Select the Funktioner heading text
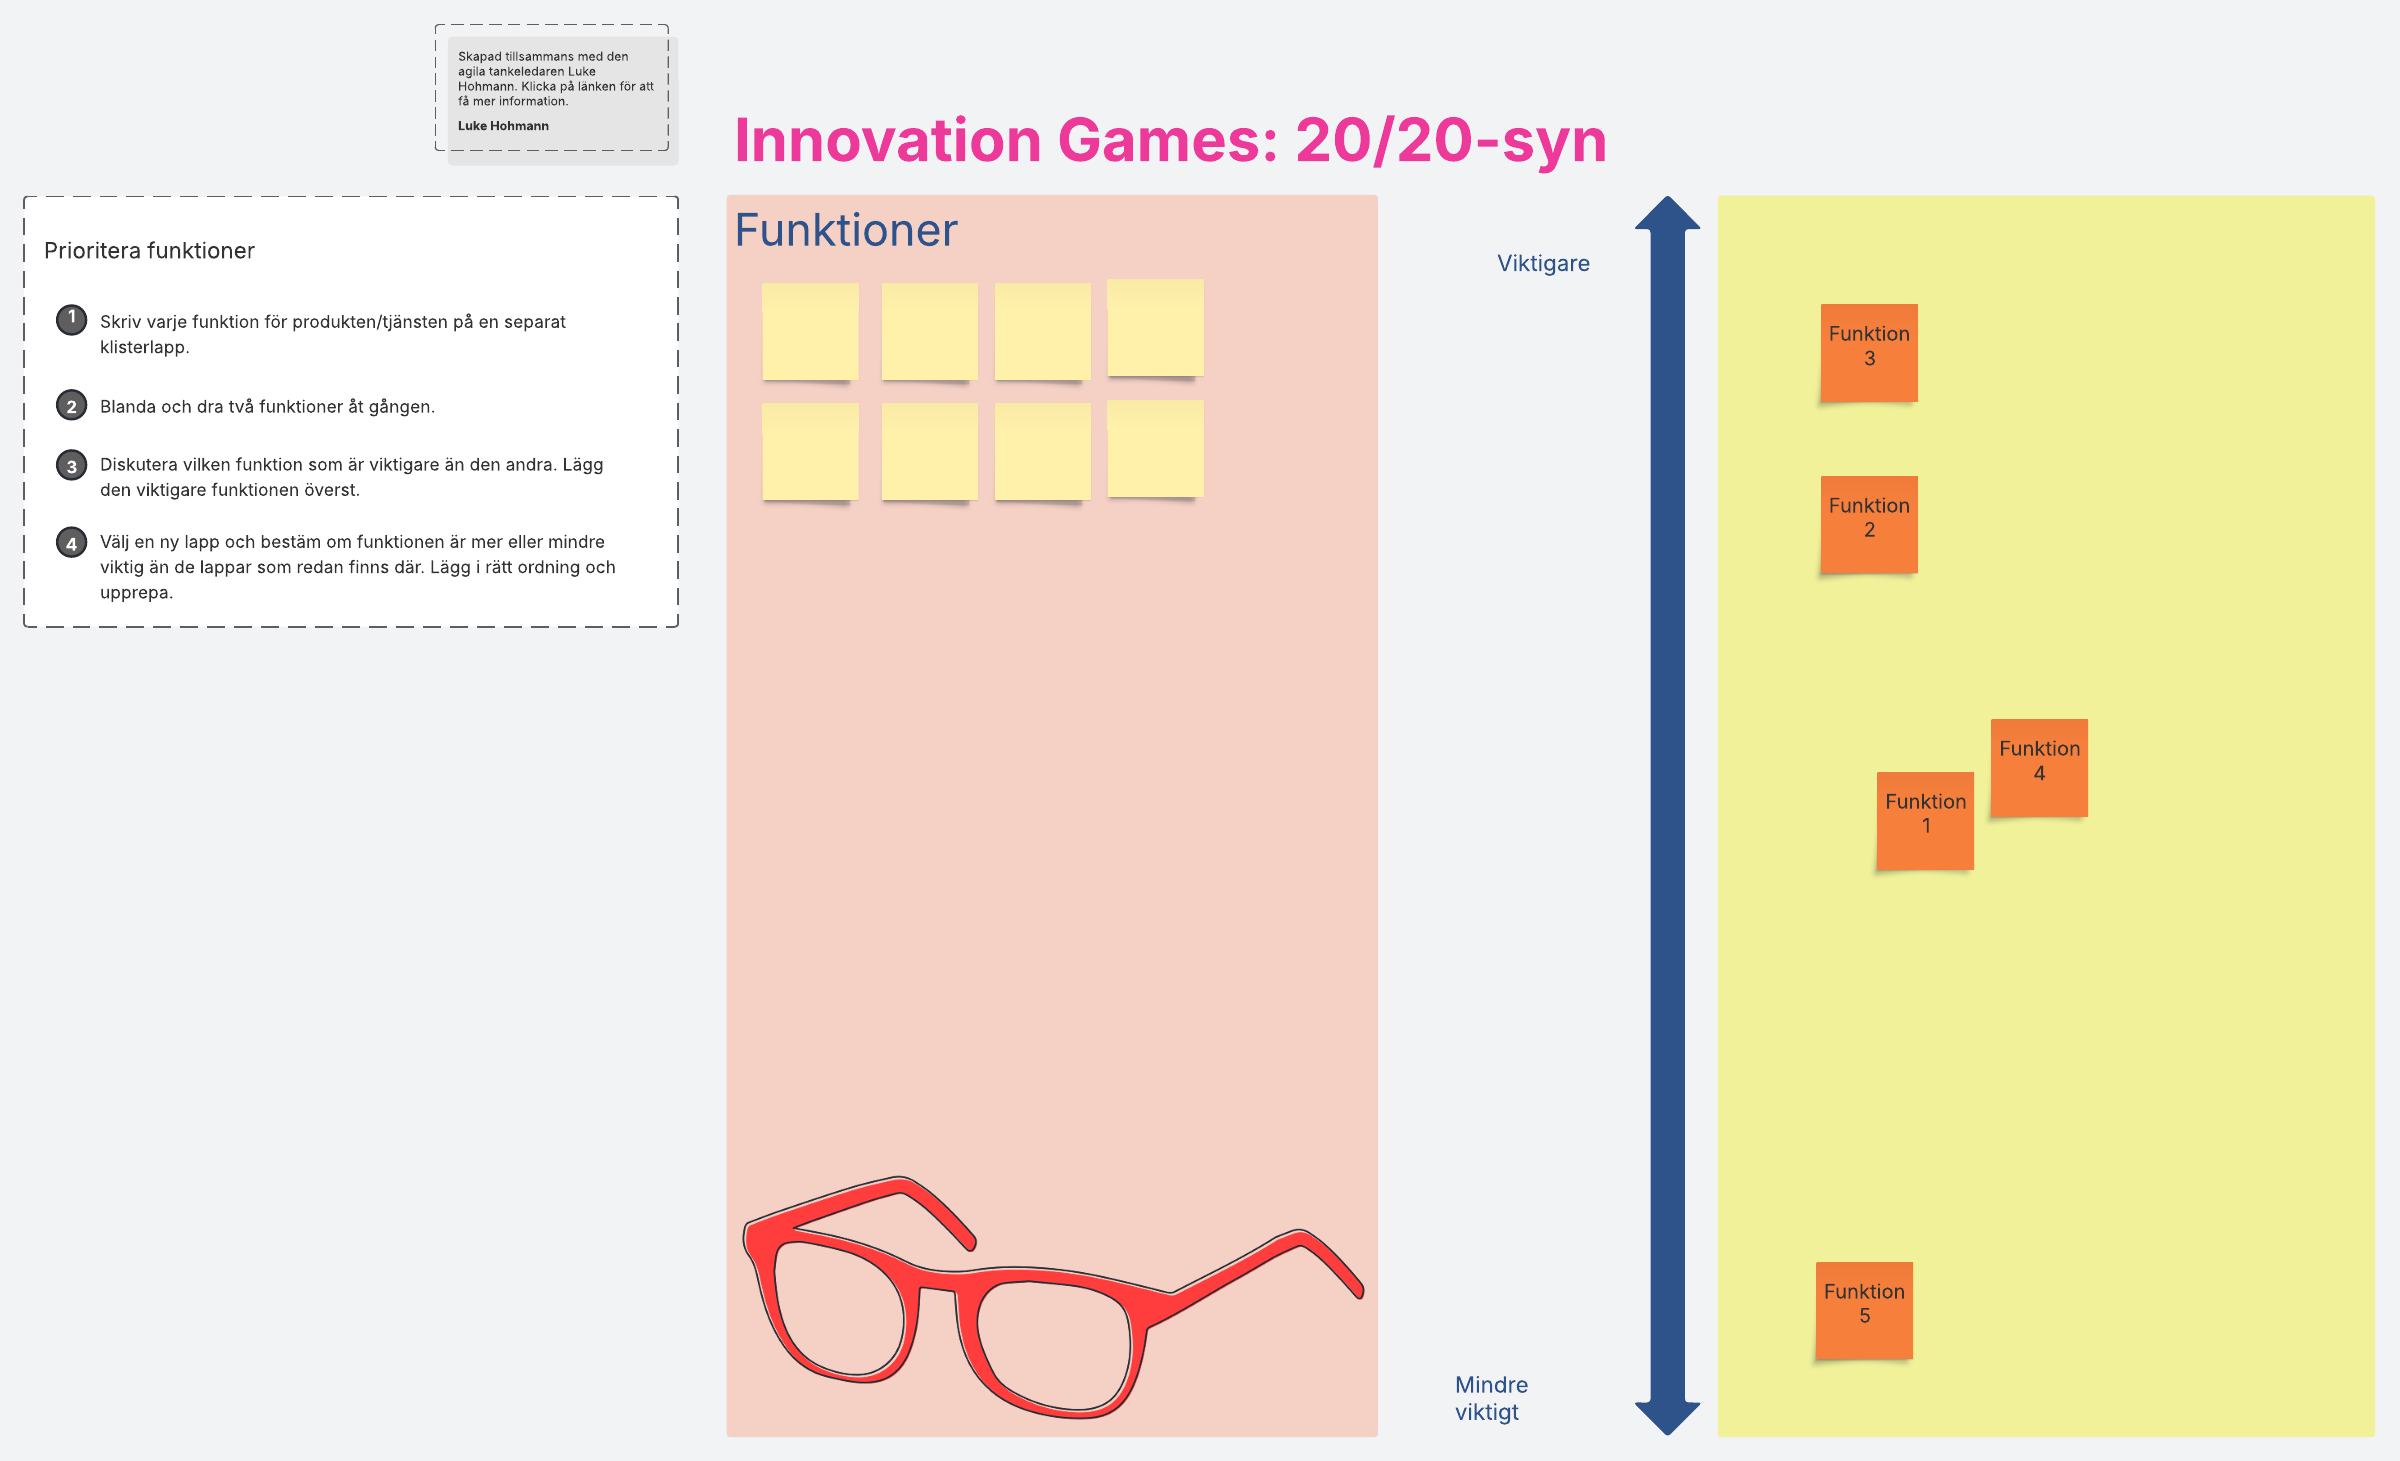Screen dimensions: 2400x1461 [846, 231]
